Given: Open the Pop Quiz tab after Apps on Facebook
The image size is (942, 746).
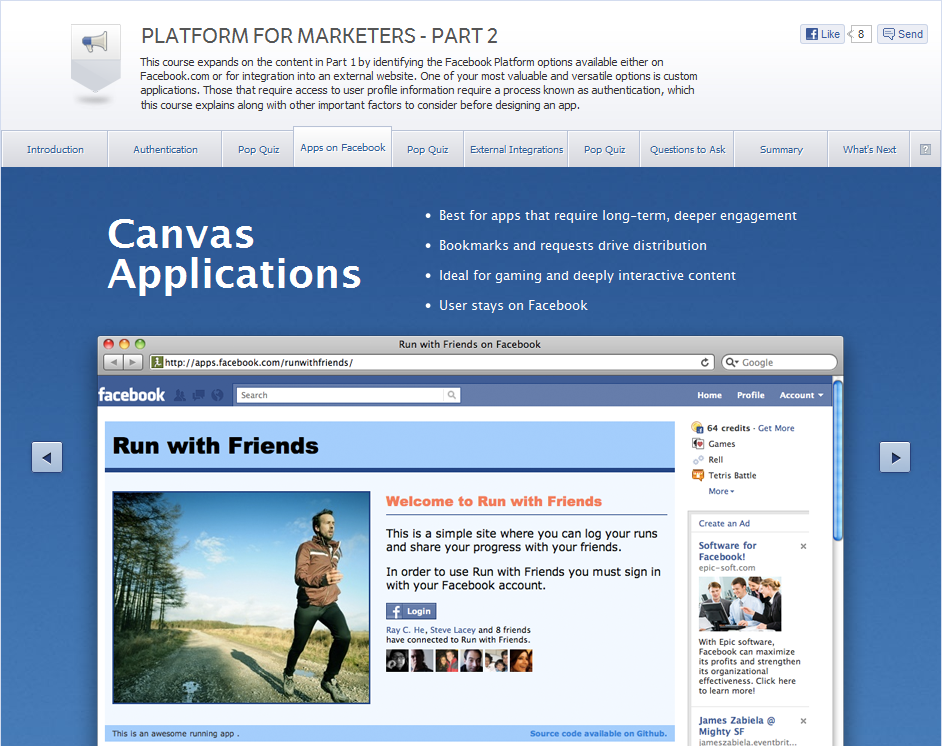Looking at the screenshot, I should pyautogui.click(x=427, y=149).
